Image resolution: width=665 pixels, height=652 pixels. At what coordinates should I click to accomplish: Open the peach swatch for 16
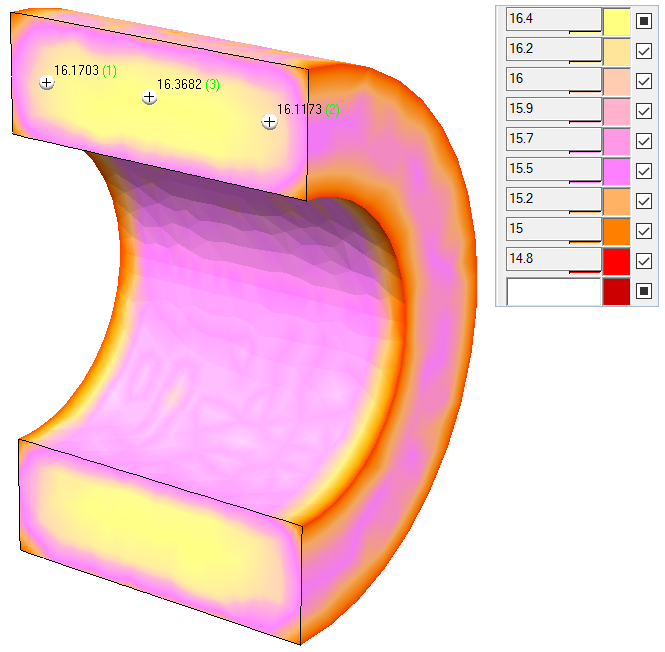(x=617, y=81)
